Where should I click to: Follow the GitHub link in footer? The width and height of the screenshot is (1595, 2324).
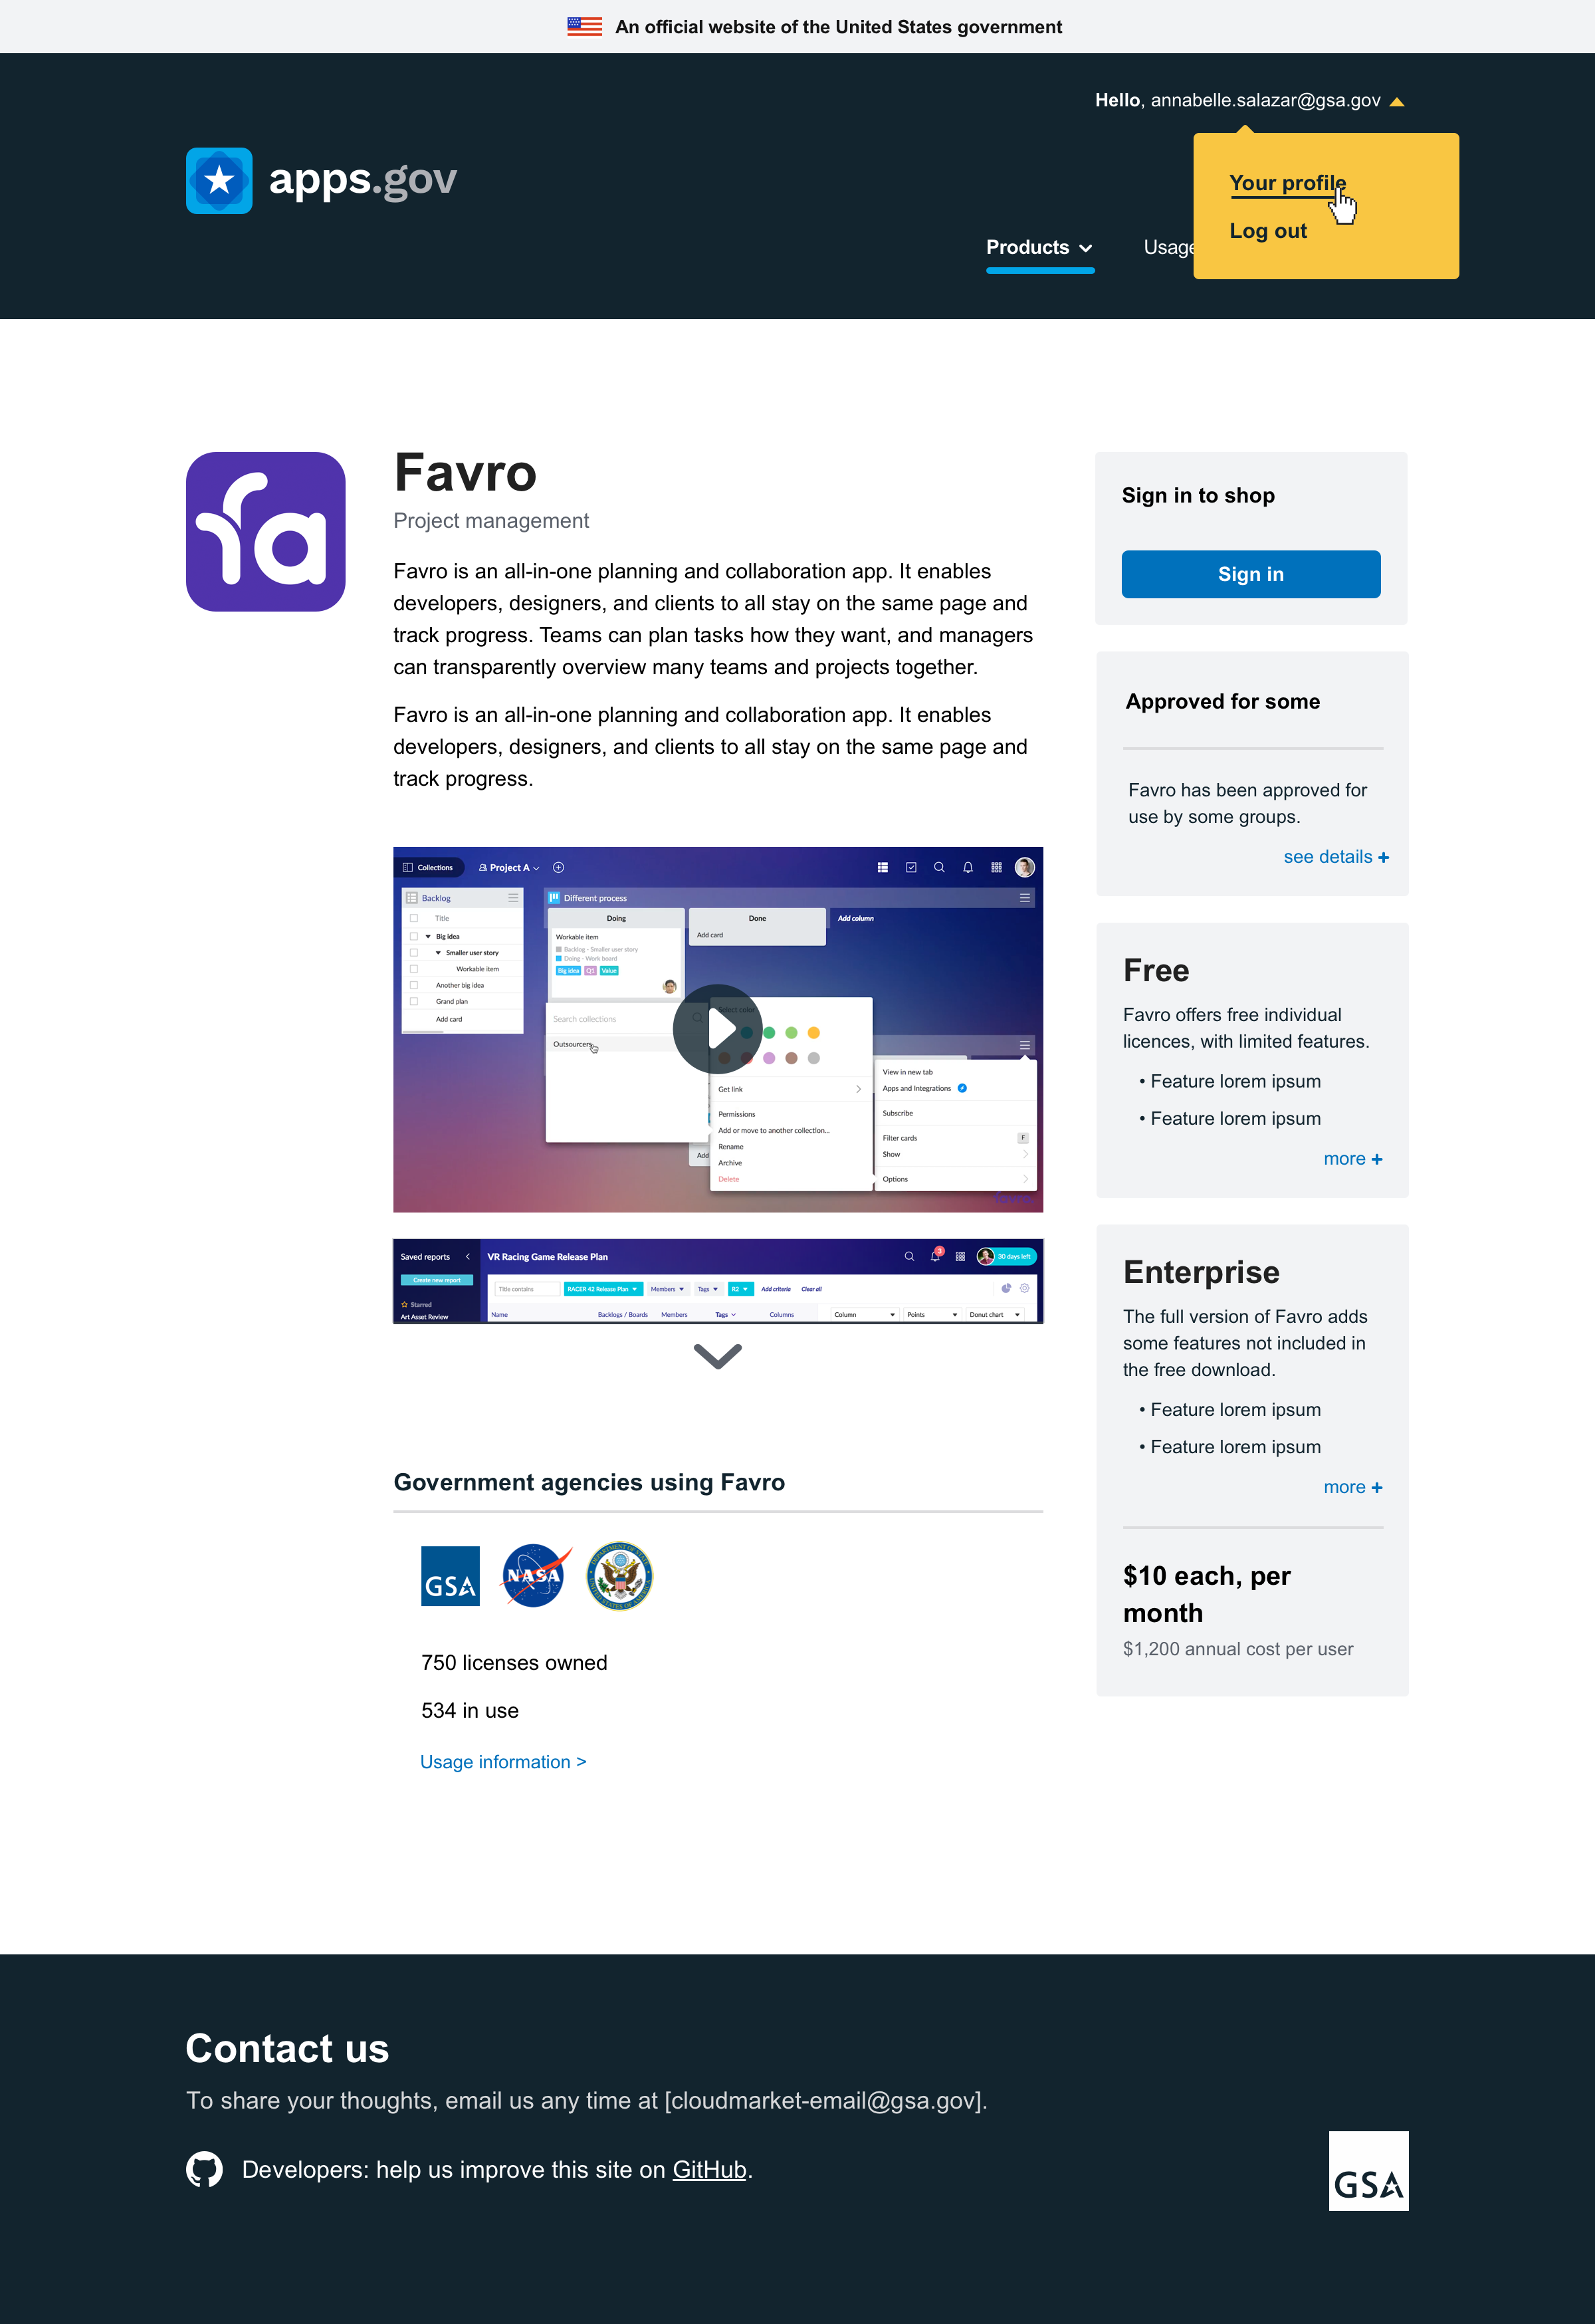709,2170
